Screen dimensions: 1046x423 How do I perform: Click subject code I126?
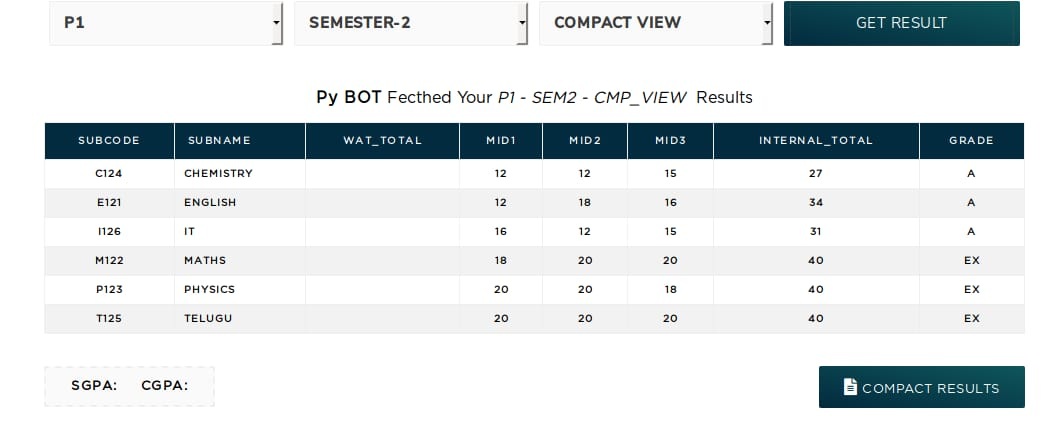pyautogui.click(x=109, y=232)
